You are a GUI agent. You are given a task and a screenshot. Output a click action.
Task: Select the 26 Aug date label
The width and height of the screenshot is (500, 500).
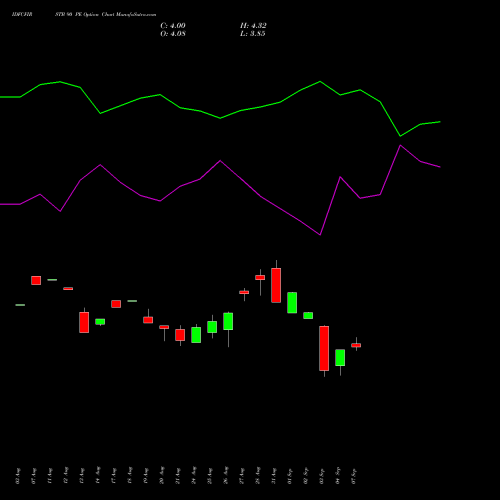[x=226, y=476]
